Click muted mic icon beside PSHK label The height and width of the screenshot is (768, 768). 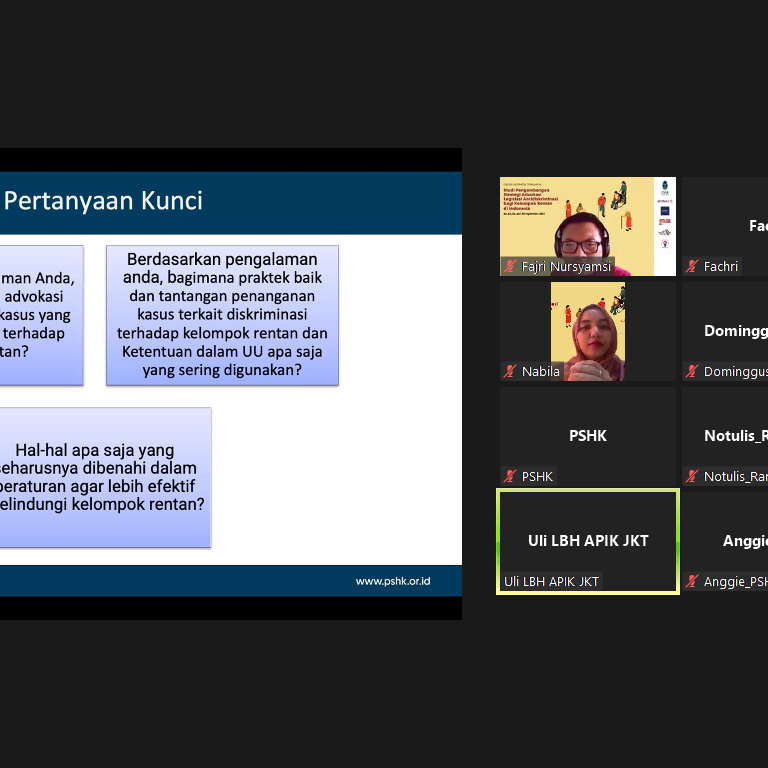[x=510, y=477]
